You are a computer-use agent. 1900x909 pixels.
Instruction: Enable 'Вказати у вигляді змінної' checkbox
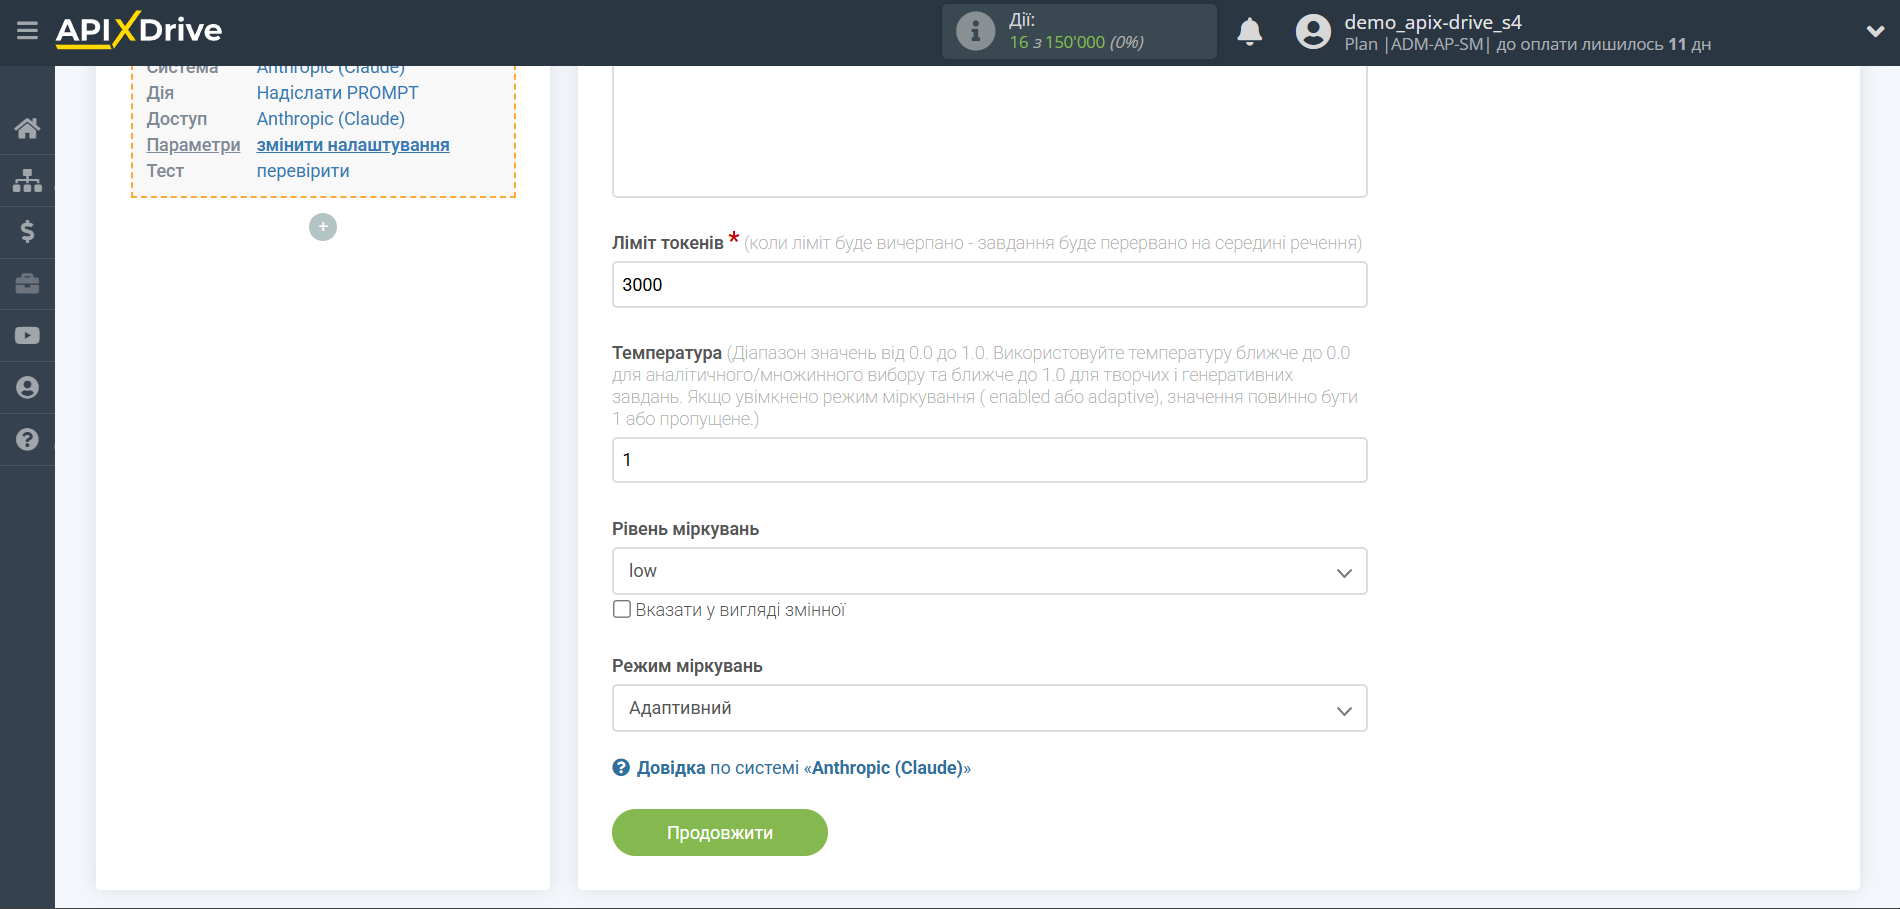click(x=622, y=609)
